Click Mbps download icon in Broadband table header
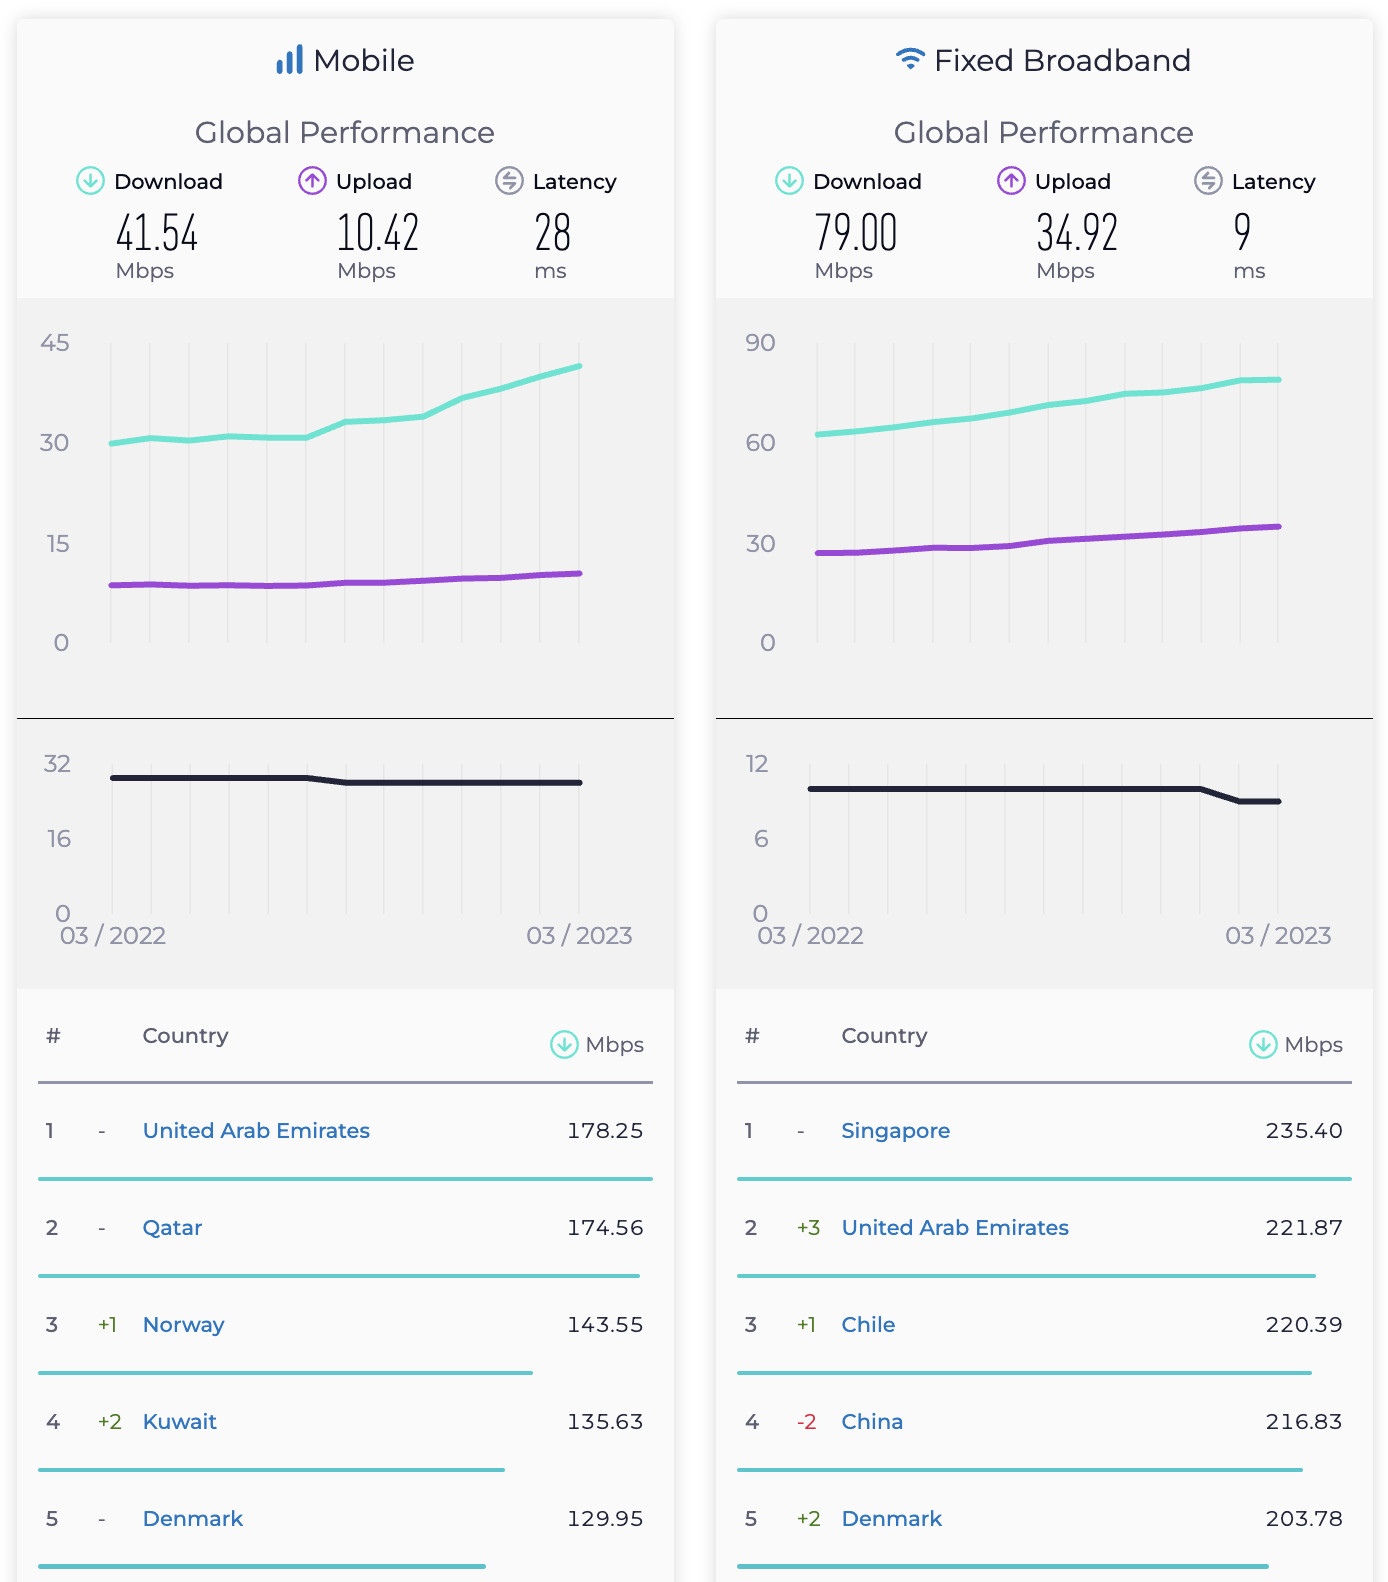The width and height of the screenshot is (1388, 1582). 1263,1044
